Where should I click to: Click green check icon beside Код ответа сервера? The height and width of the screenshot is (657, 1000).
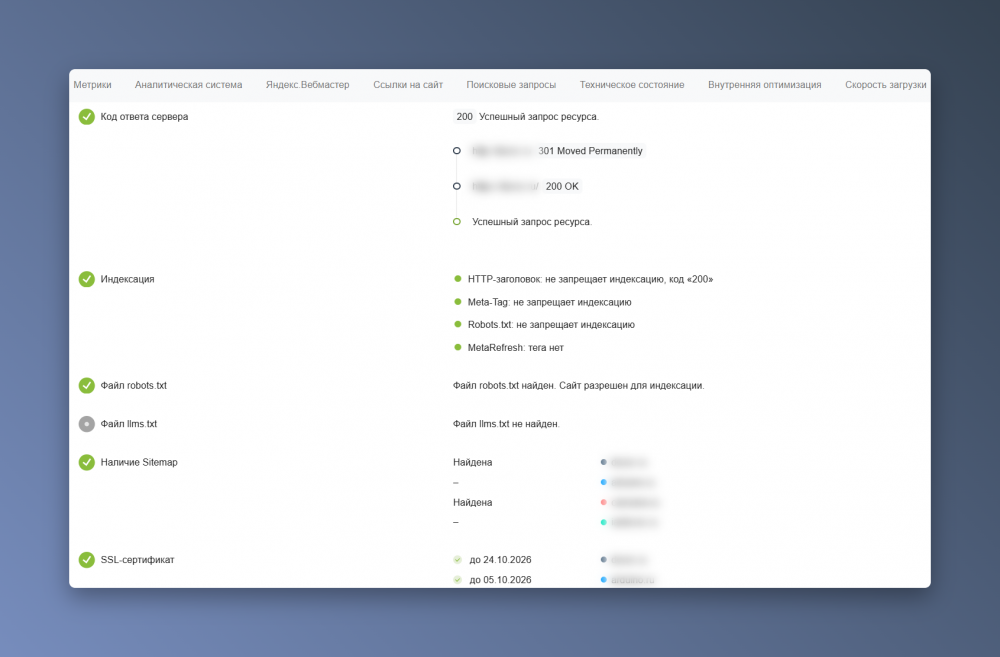[87, 117]
